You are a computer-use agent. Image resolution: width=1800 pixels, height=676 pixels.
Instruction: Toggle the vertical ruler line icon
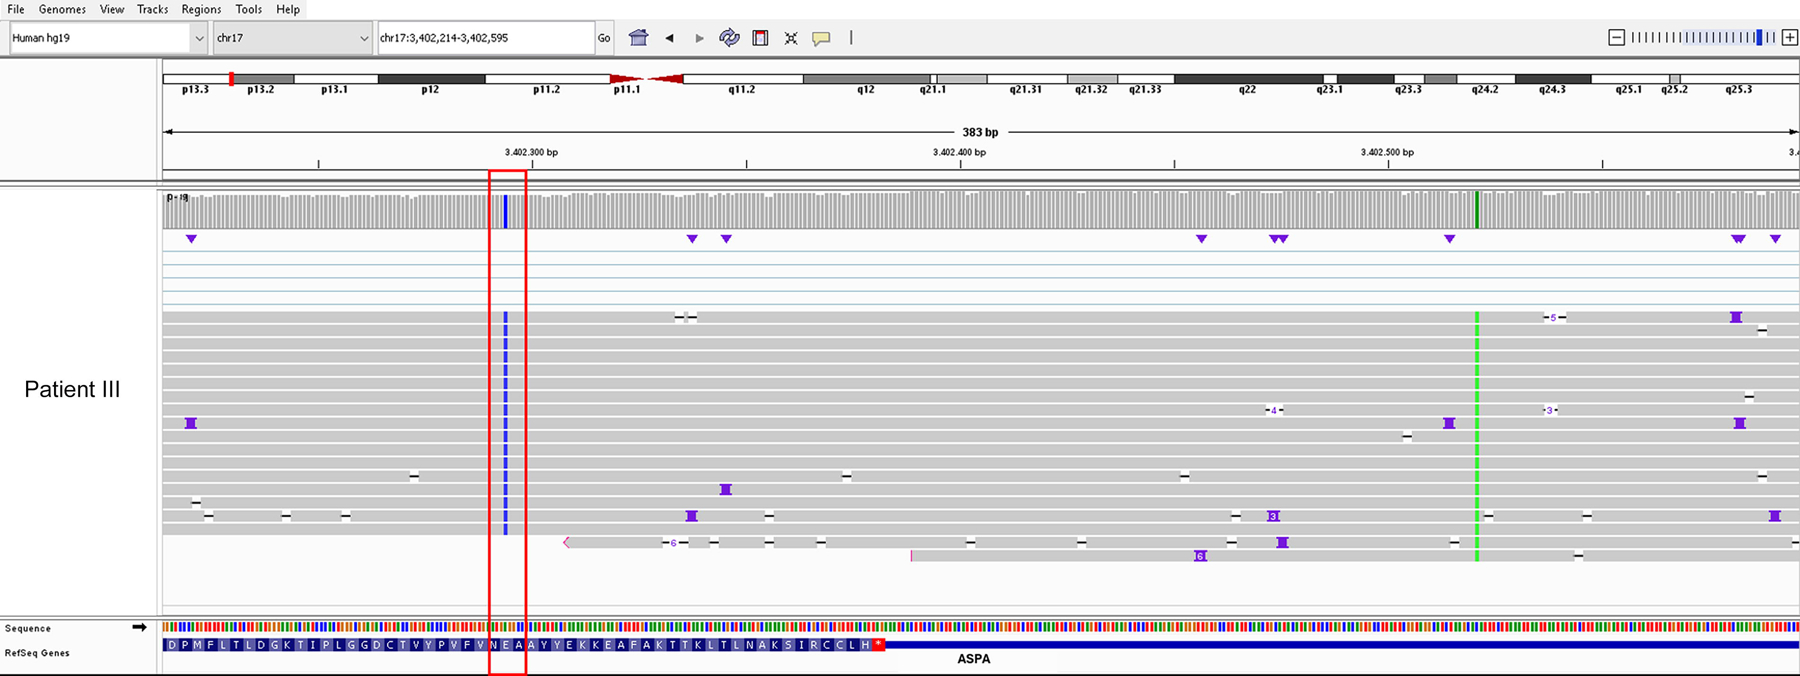[851, 38]
